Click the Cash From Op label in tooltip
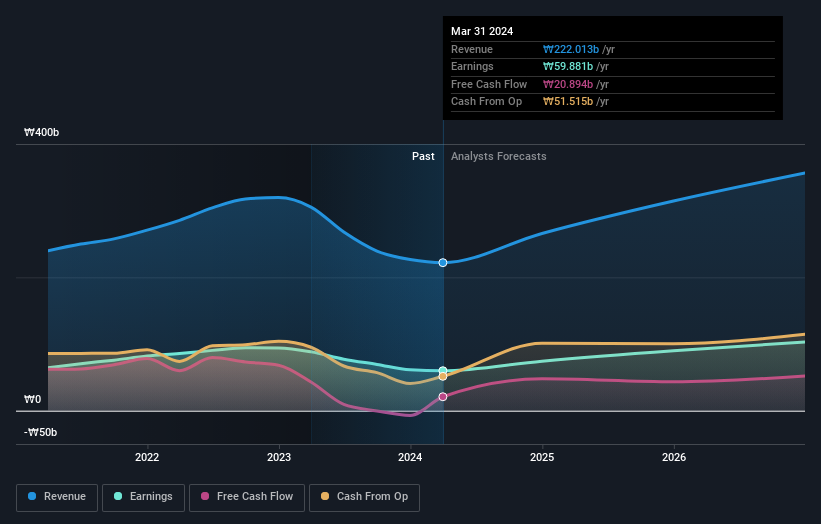Screen dimensions: 821x524 (486, 102)
